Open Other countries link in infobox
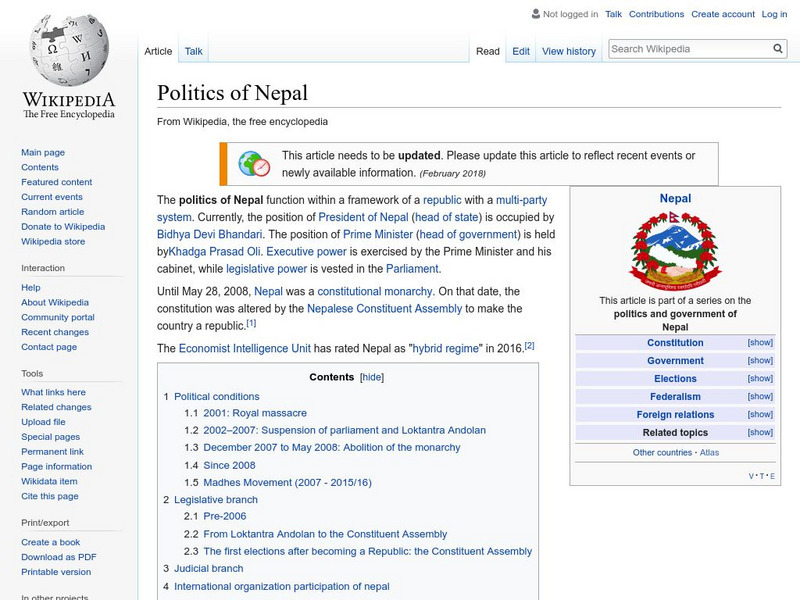This screenshot has width=800, height=600. pyautogui.click(x=662, y=453)
